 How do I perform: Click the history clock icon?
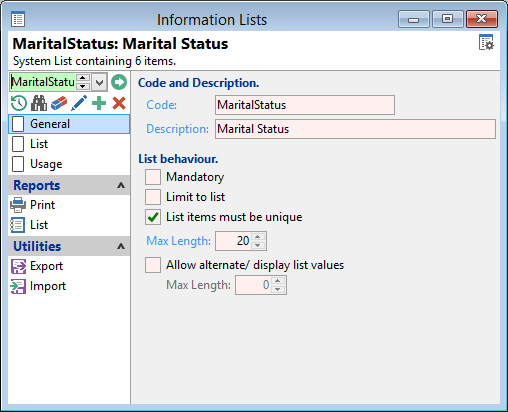click(x=19, y=103)
